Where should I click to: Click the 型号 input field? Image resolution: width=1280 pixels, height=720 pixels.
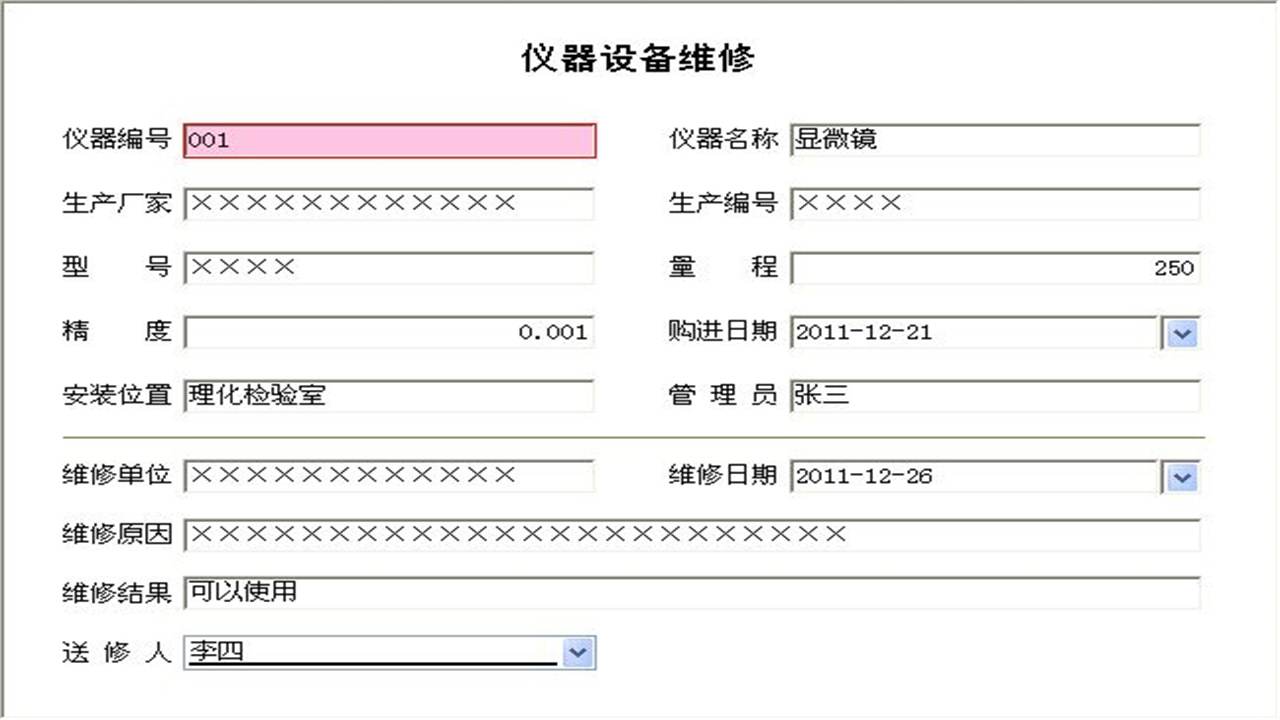click(x=389, y=268)
